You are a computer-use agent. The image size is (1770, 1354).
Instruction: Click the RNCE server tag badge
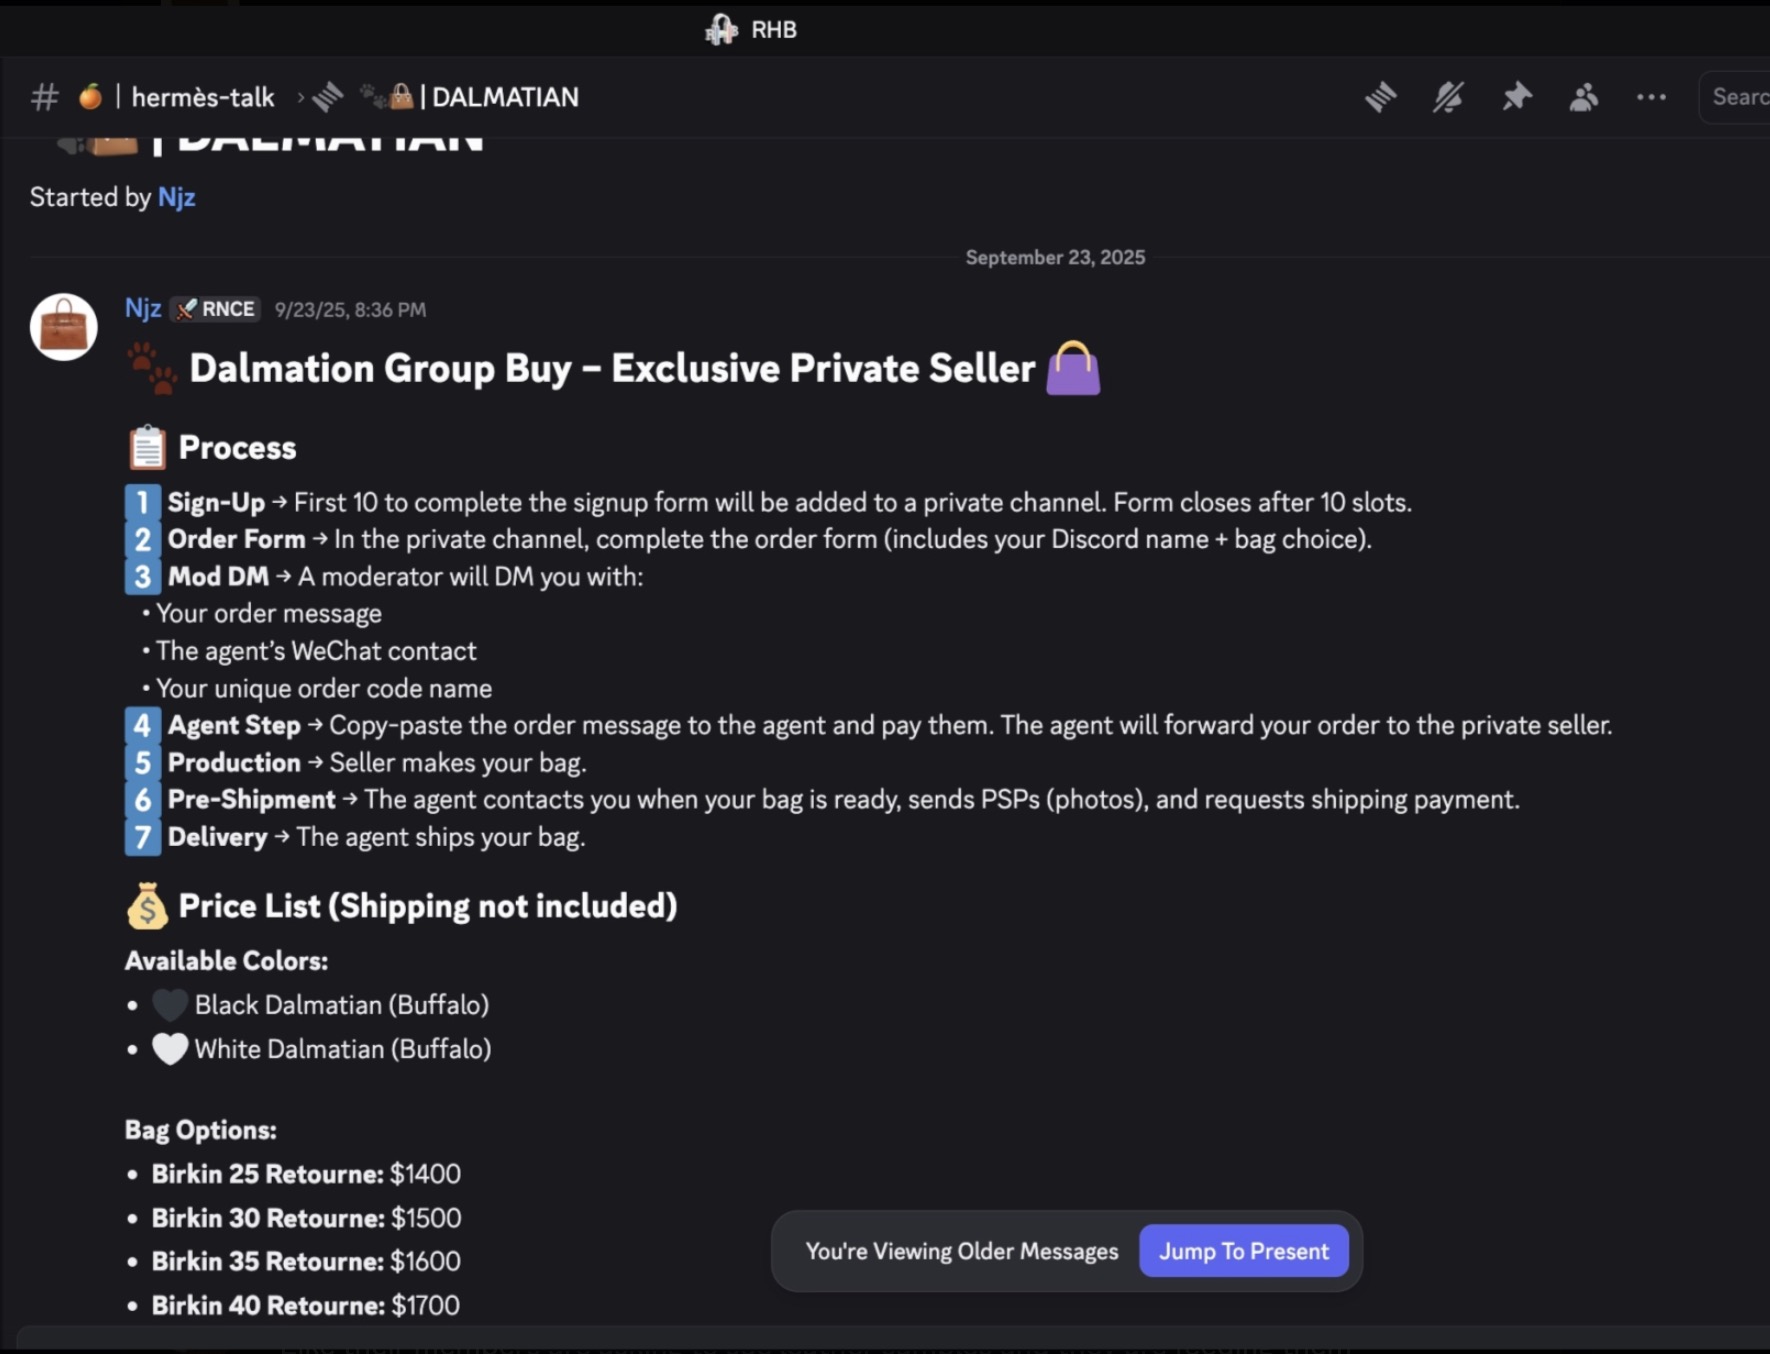[216, 309]
